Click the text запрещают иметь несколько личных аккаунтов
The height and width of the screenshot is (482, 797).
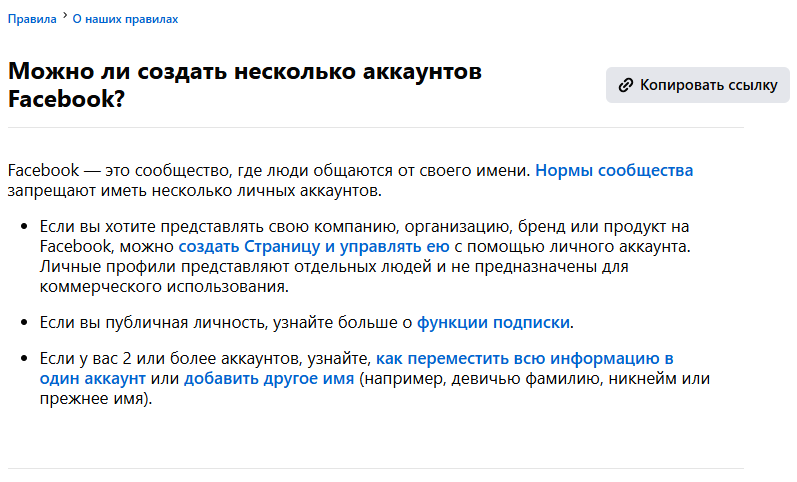pos(195,191)
